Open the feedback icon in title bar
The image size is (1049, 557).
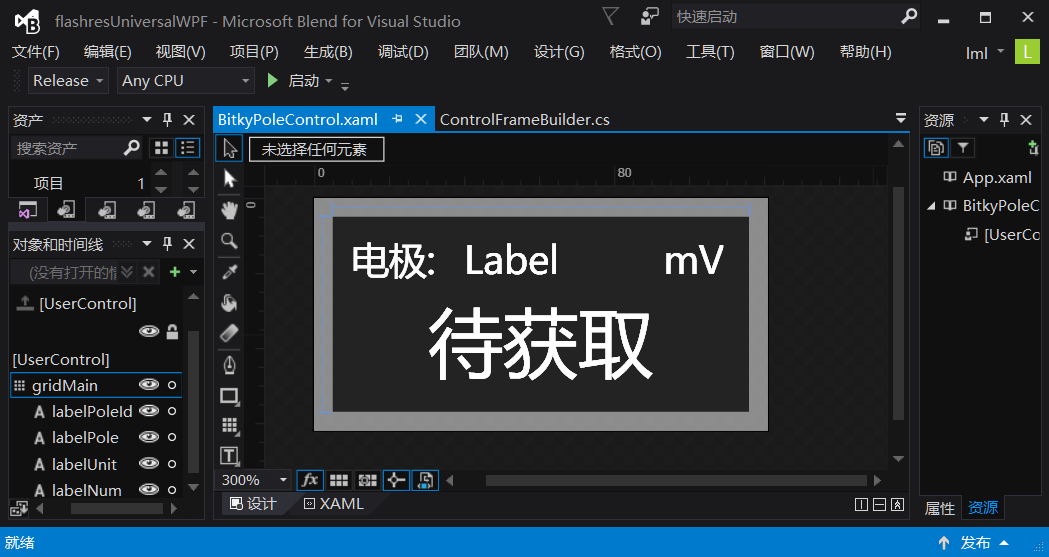point(649,17)
